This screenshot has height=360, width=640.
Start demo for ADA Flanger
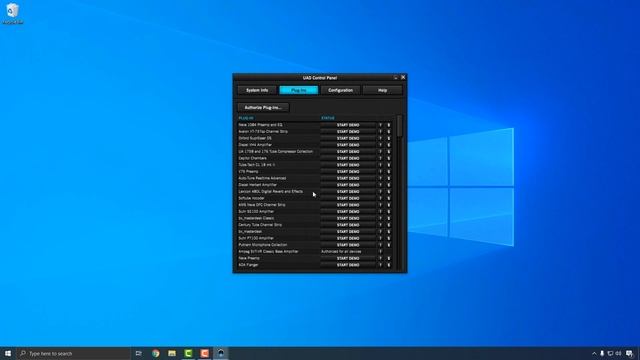(x=348, y=265)
